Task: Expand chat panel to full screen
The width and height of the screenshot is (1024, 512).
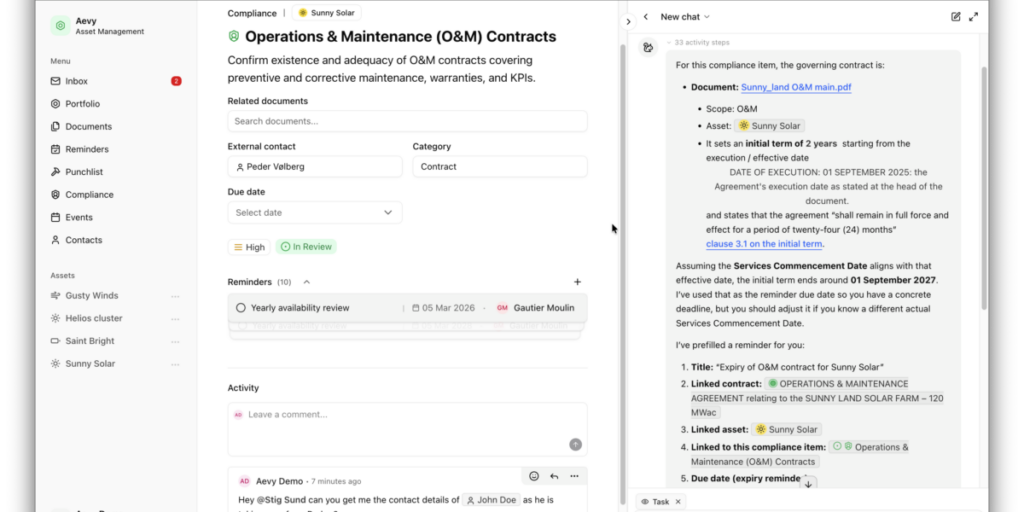Action: pos(974,17)
